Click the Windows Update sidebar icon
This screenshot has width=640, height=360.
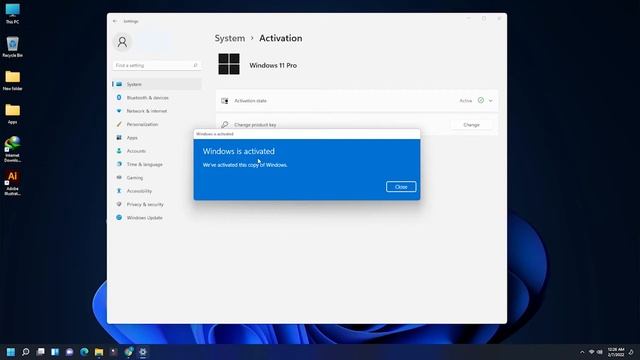pyautogui.click(x=119, y=218)
